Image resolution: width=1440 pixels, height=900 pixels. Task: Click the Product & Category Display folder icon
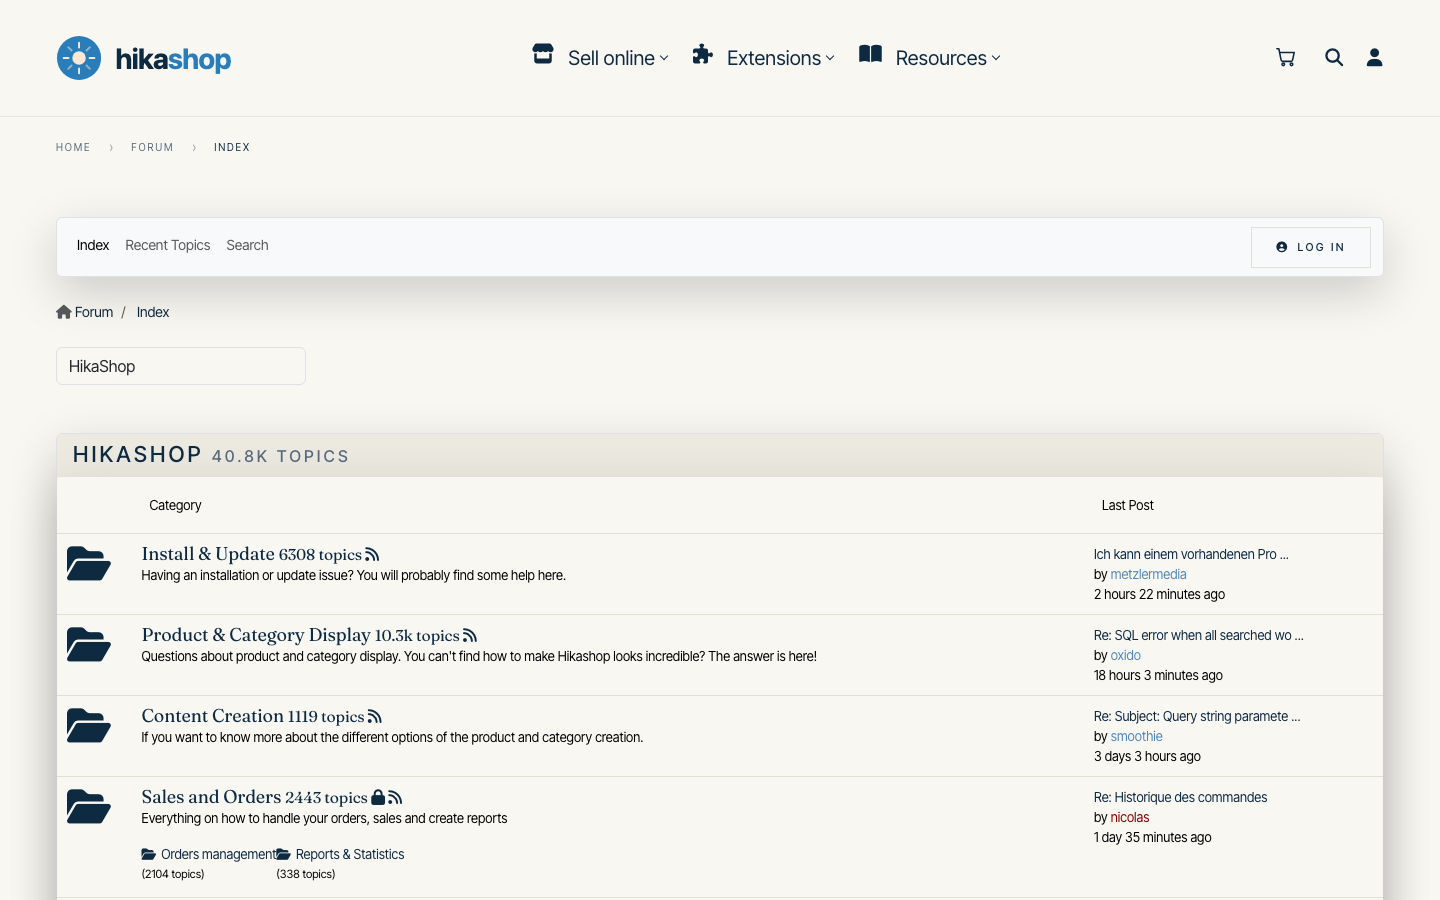pos(89,645)
